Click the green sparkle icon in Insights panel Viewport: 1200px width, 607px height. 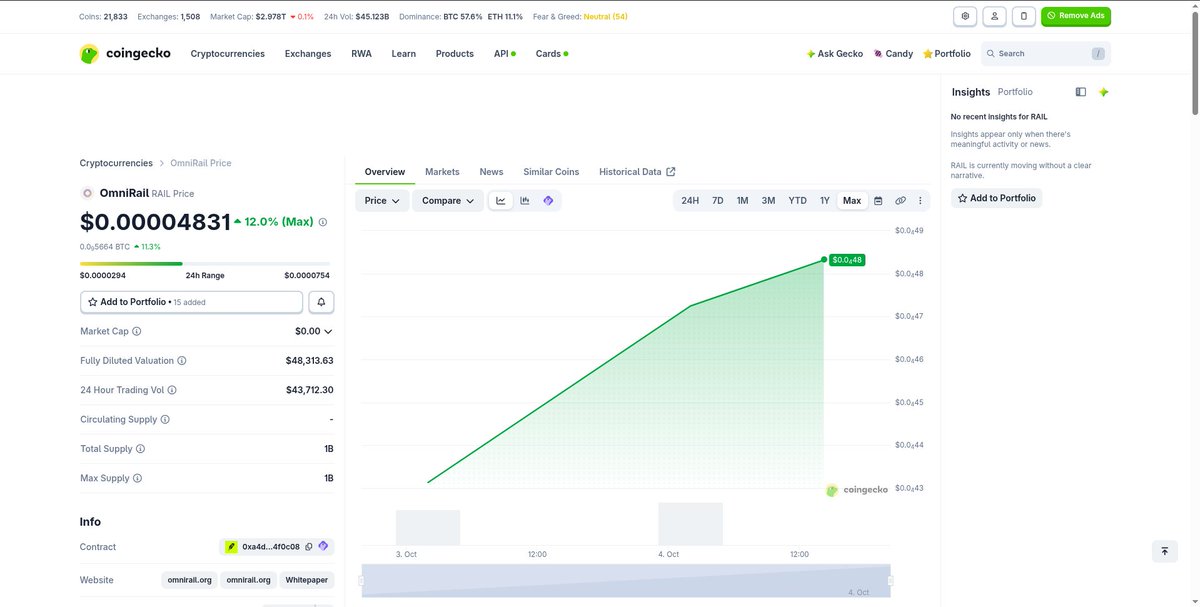[1103, 92]
